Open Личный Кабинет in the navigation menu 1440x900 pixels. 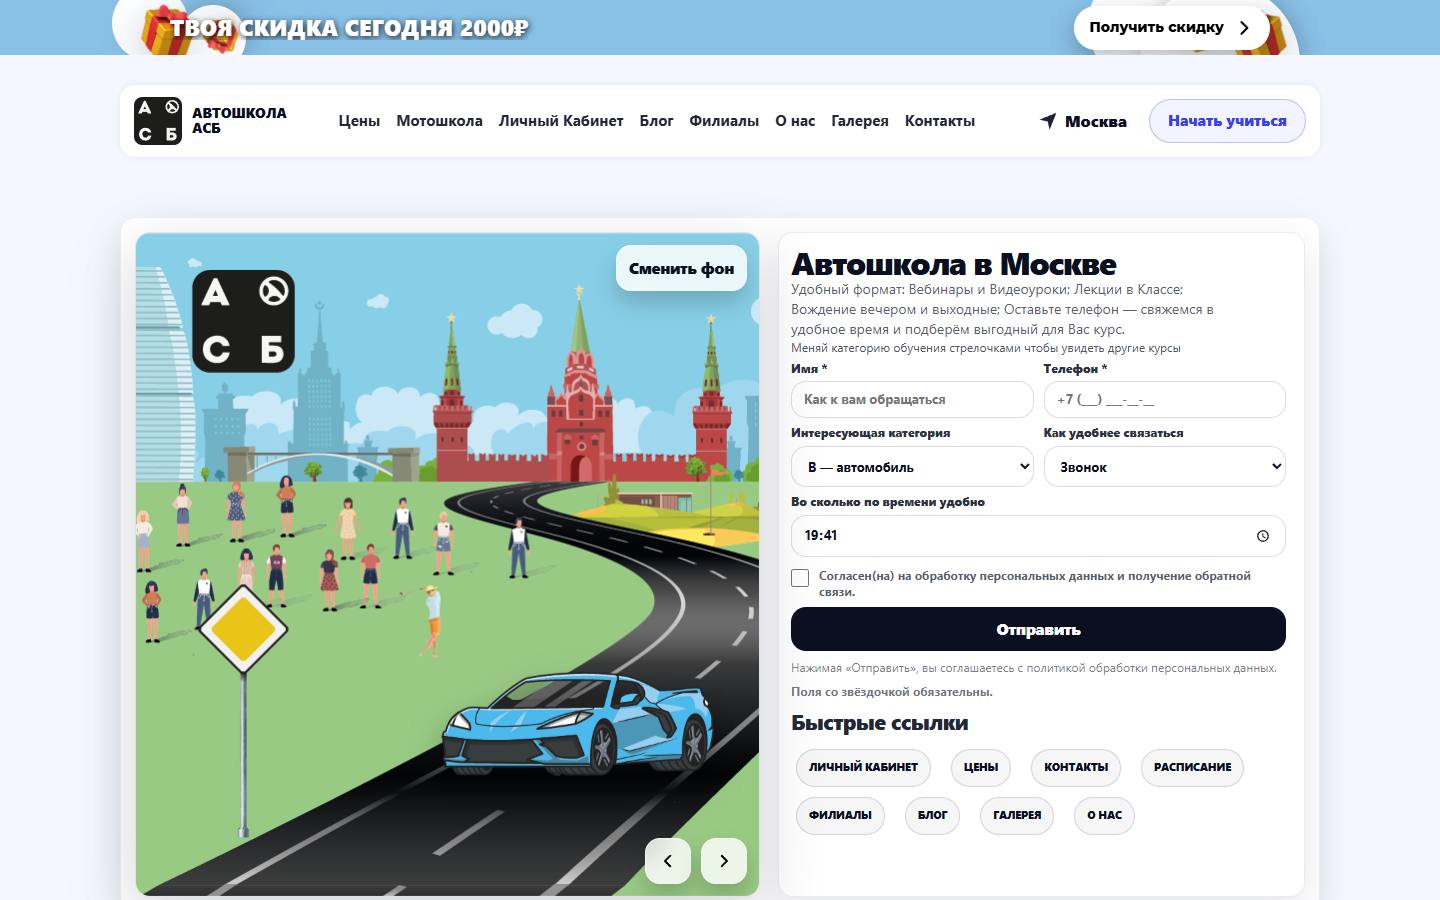(561, 121)
